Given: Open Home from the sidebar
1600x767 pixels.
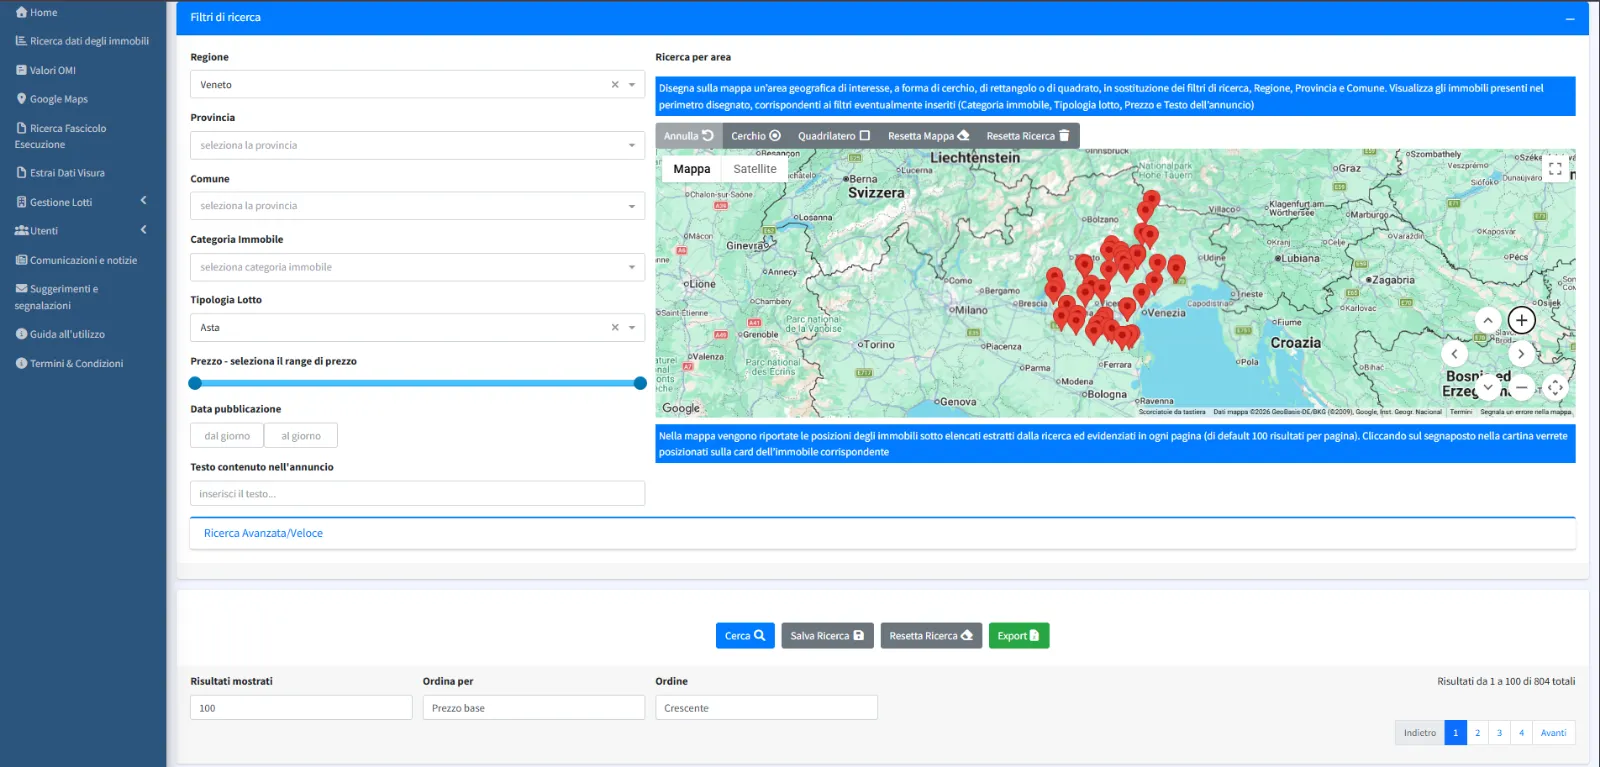Looking at the screenshot, I should (x=36, y=12).
